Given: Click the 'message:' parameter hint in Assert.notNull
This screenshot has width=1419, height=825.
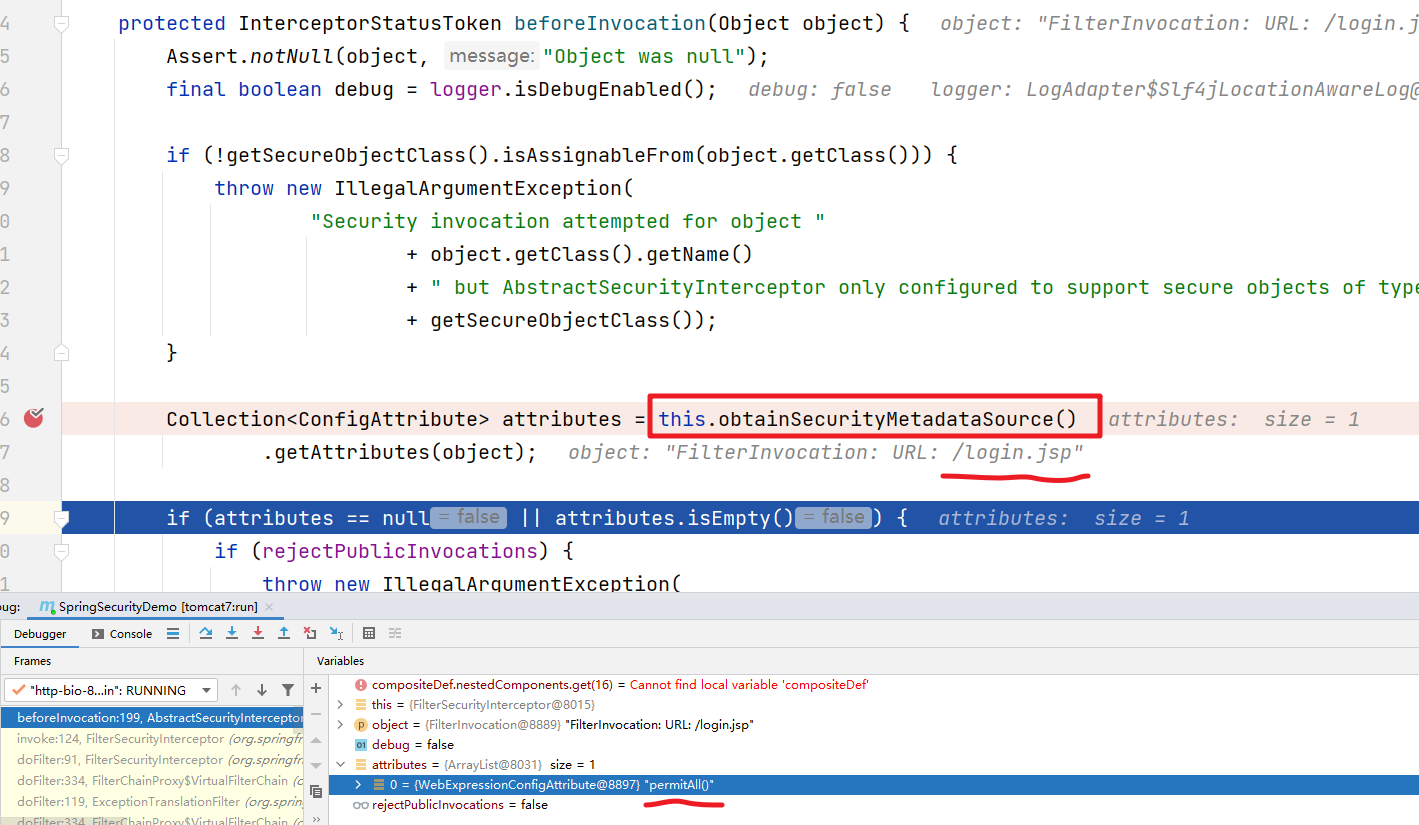Looking at the screenshot, I should pos(490,57).
